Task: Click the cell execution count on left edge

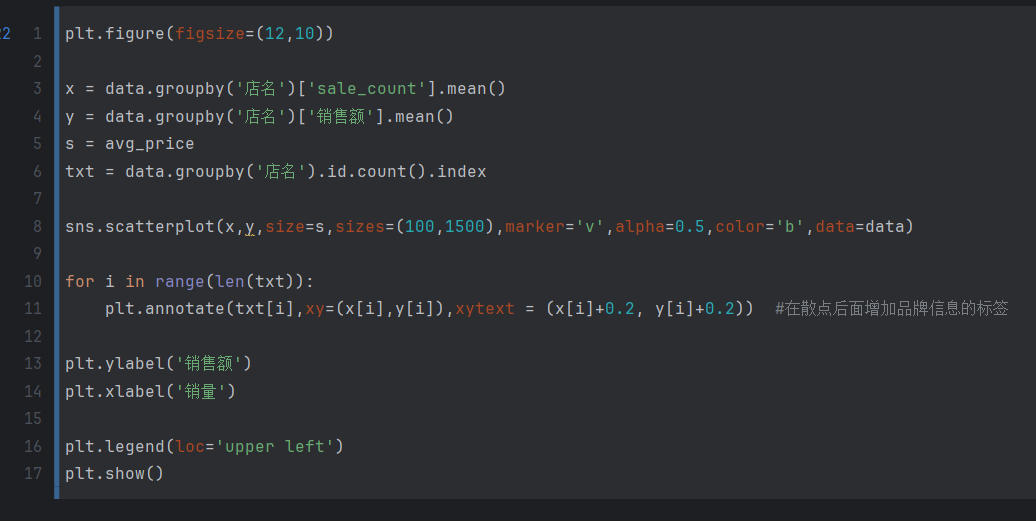Action: pos(5,34)
